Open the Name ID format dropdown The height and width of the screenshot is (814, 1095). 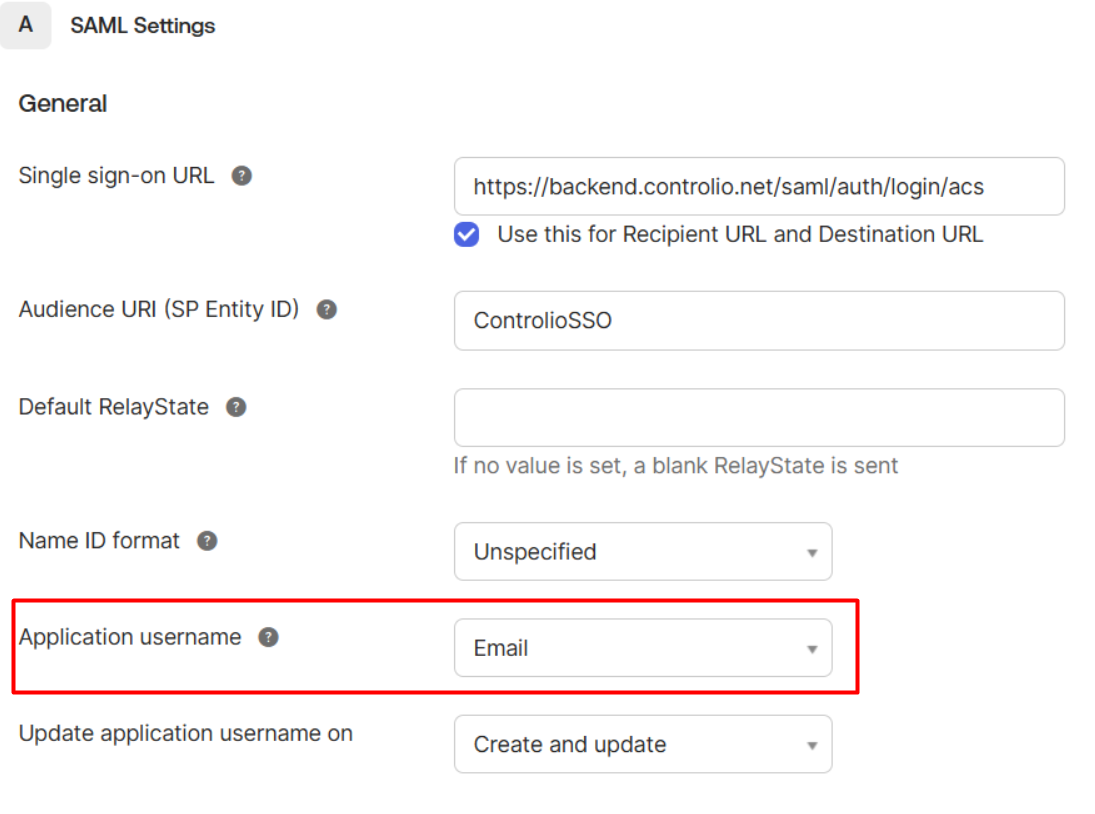(x=643, y=552)
